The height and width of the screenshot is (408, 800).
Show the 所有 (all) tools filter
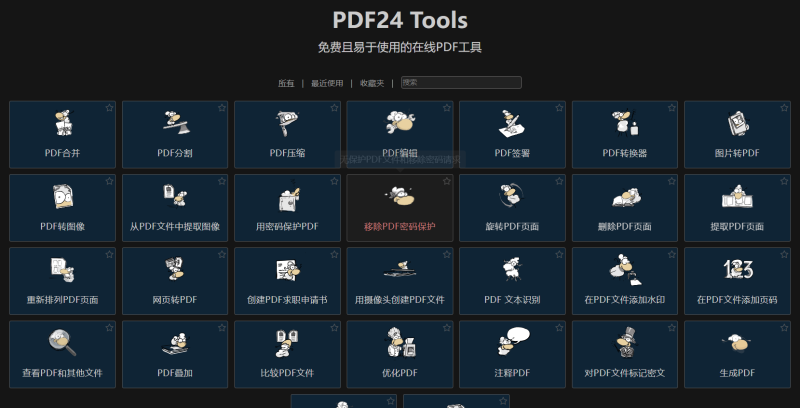[x=286, y=83]
